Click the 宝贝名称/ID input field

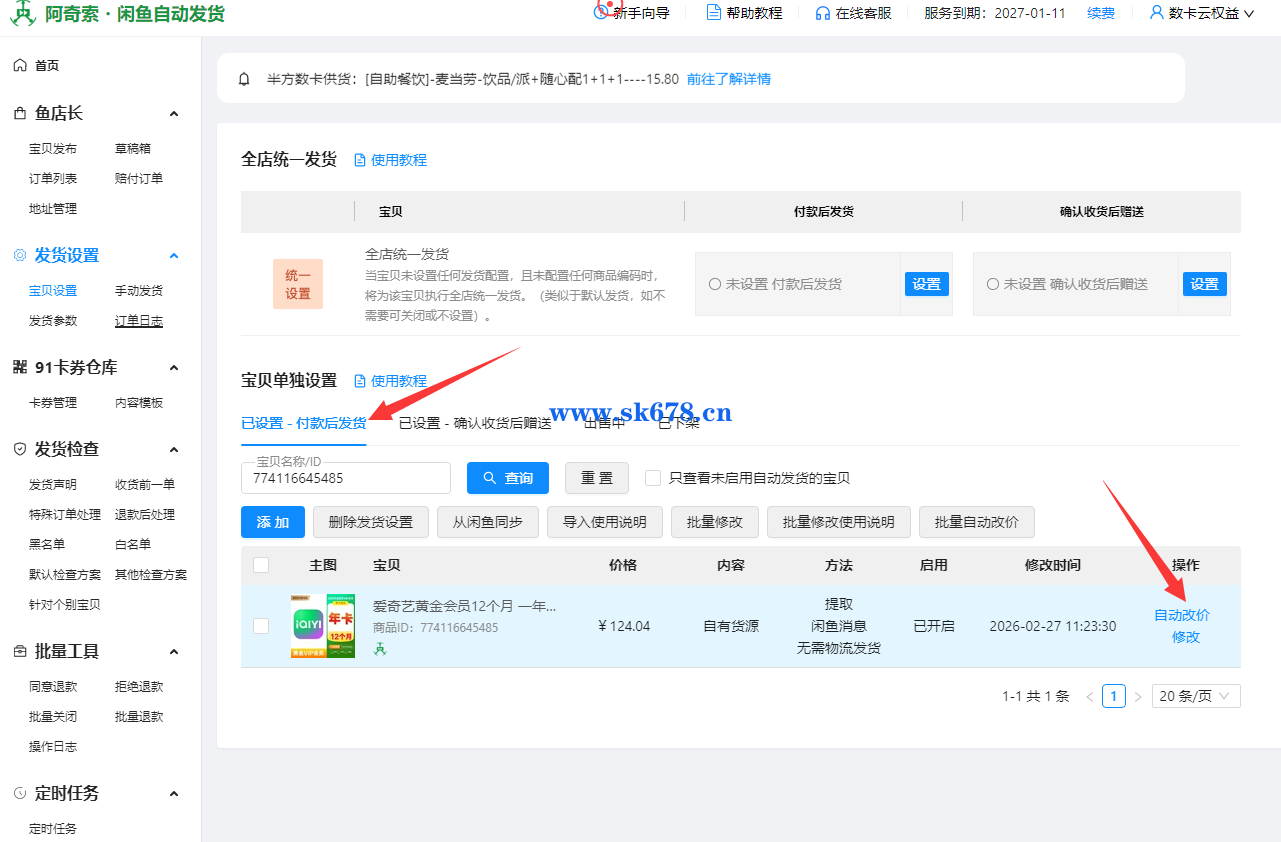(345, 479)
